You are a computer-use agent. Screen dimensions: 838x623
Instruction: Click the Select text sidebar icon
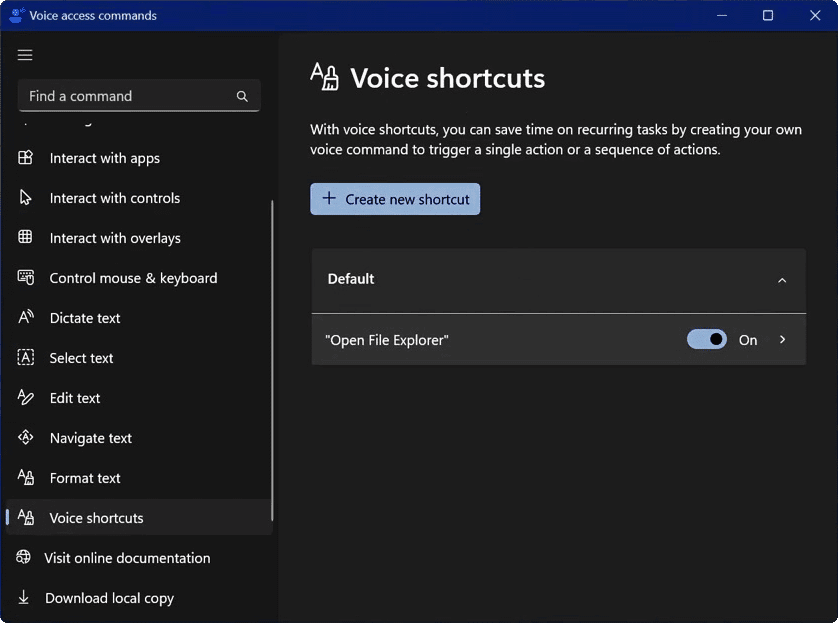click(25, 358)
